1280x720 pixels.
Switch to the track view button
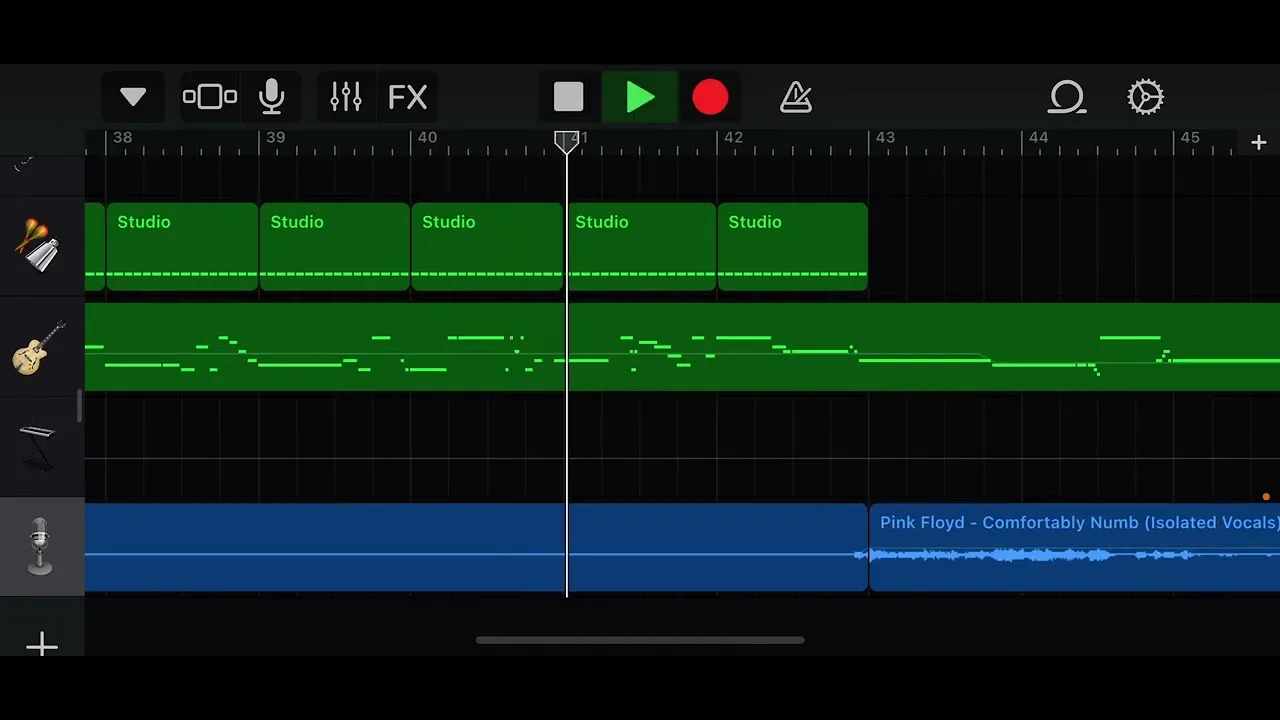click(x=210, y=97)
